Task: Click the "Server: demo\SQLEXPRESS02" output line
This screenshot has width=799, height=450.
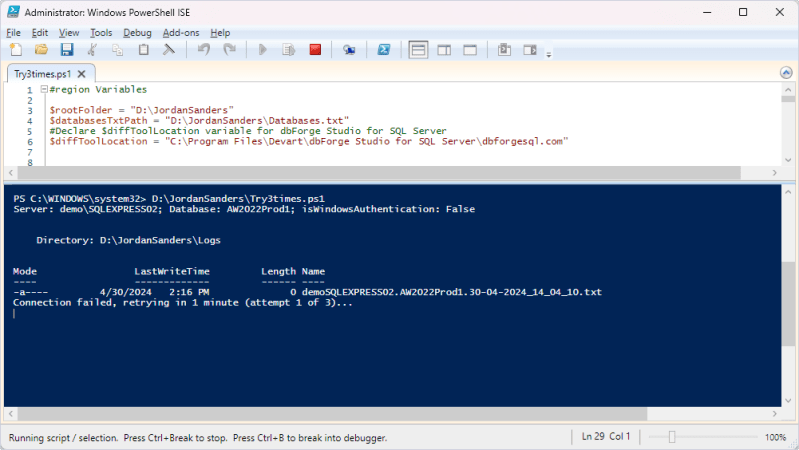Action: 244,209
